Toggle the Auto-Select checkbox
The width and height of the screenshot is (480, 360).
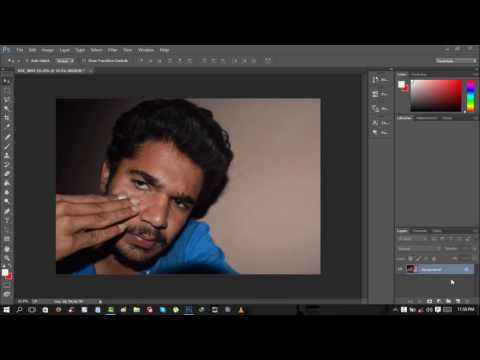coord(27,61)
